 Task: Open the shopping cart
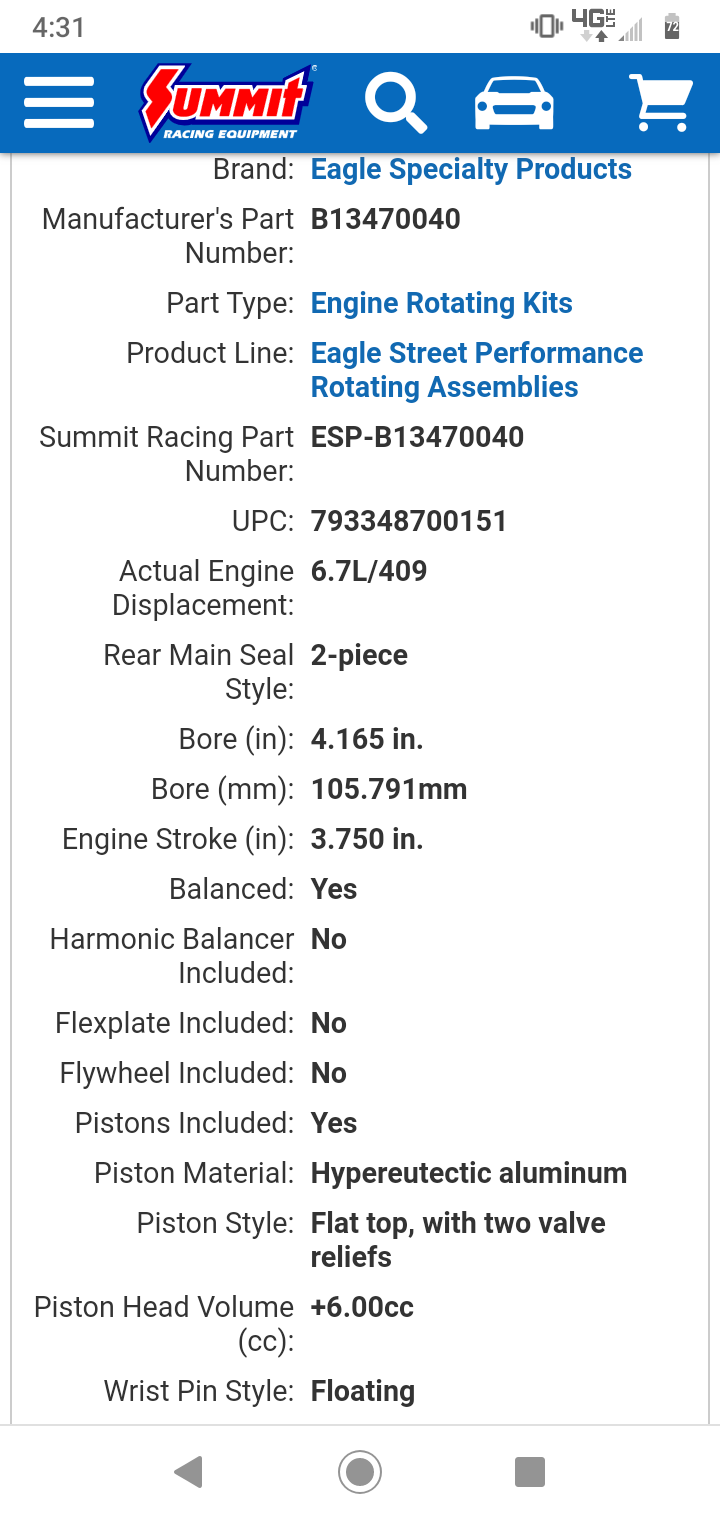660,102
